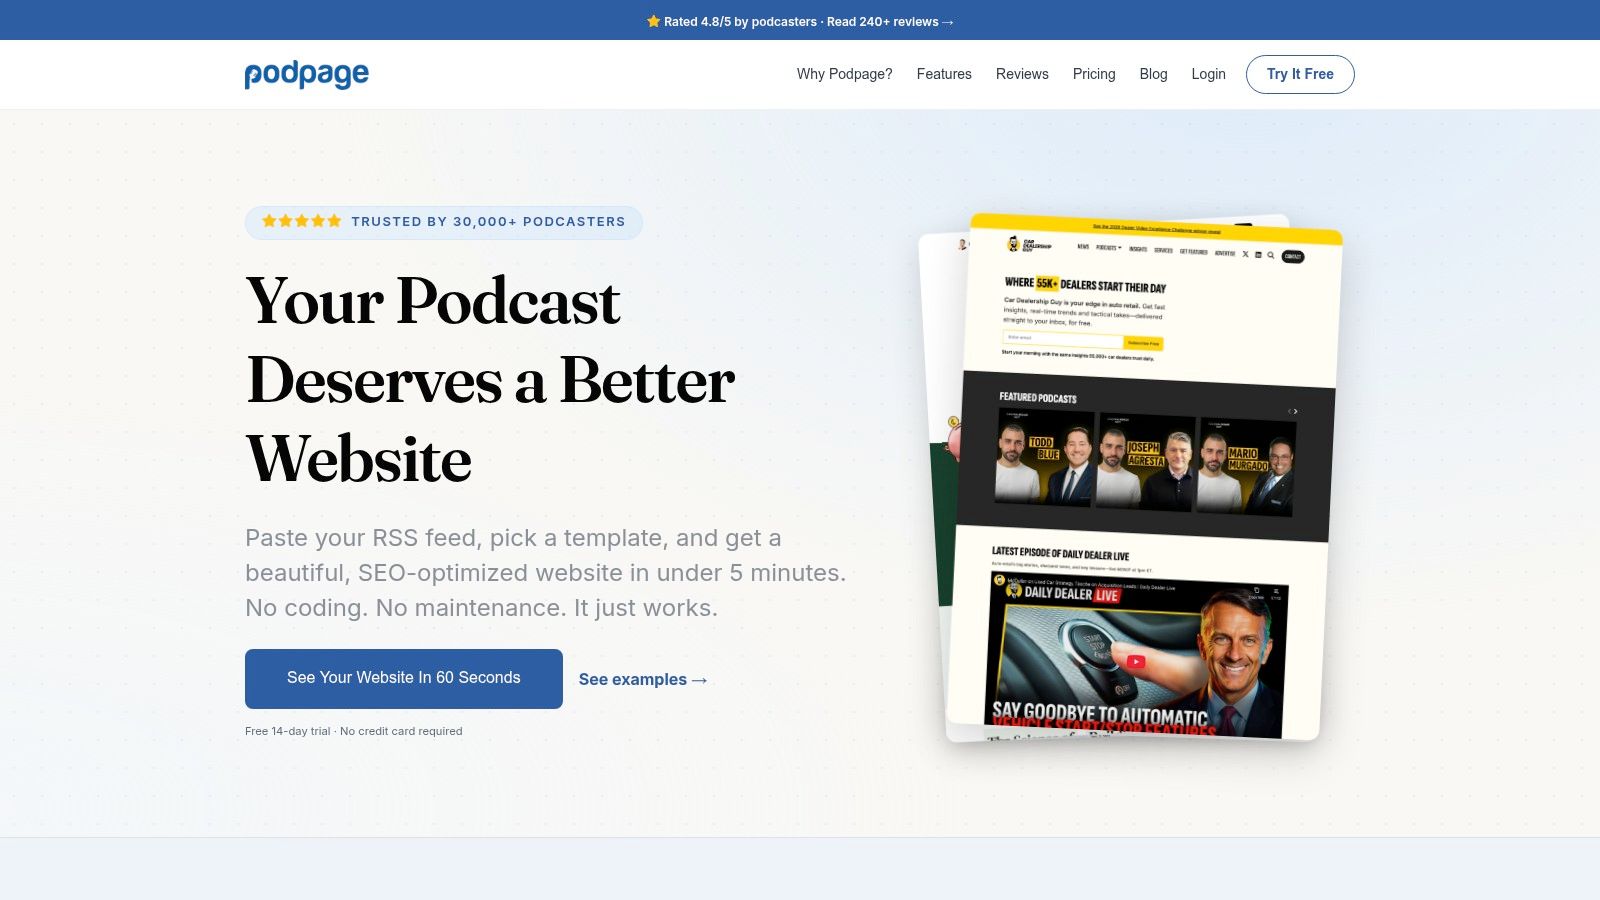Open the Read 240+ reviews banner link
The height and width of the screenshot is (900, 1600).
(890, 21)
